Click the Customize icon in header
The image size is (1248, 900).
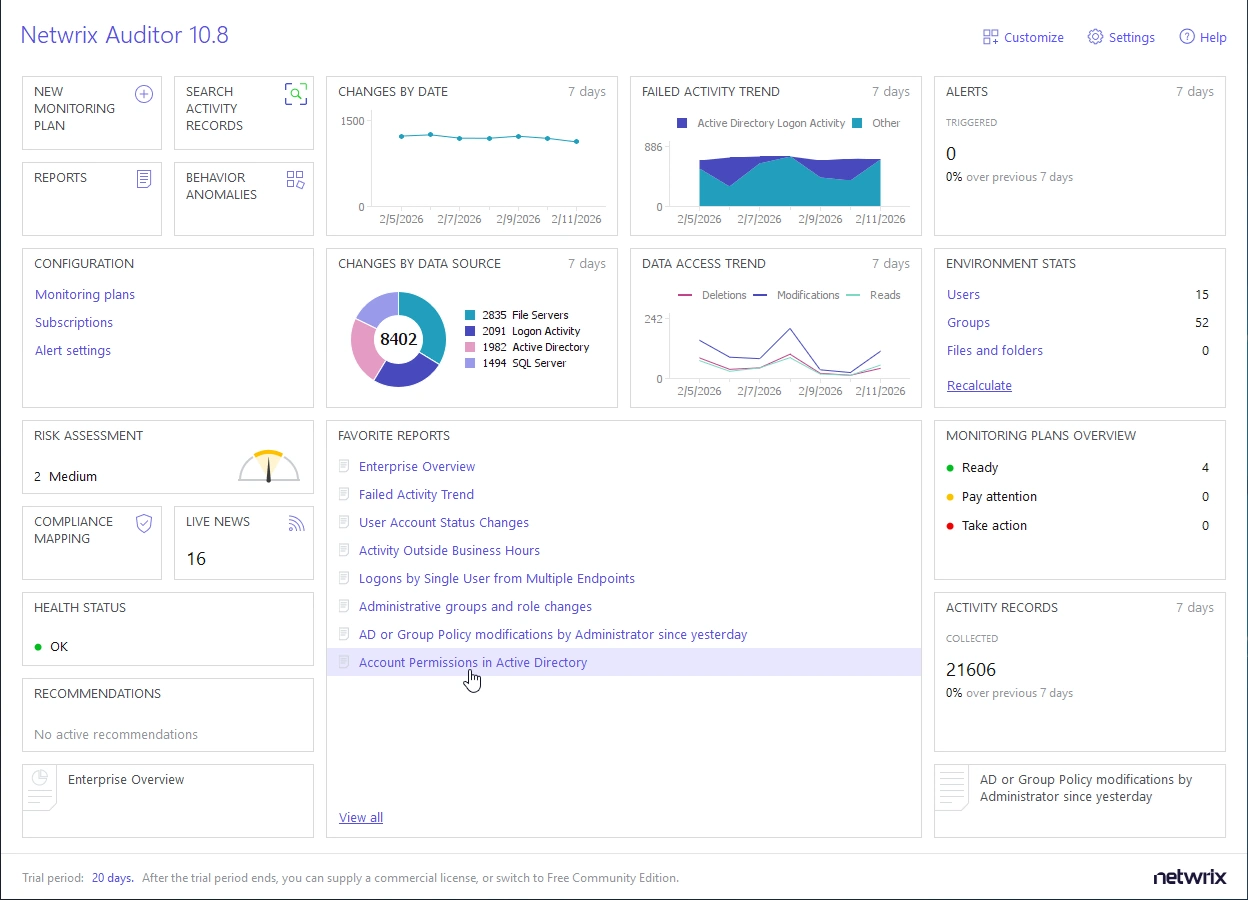pyautogui.click(x=991, y=37)
